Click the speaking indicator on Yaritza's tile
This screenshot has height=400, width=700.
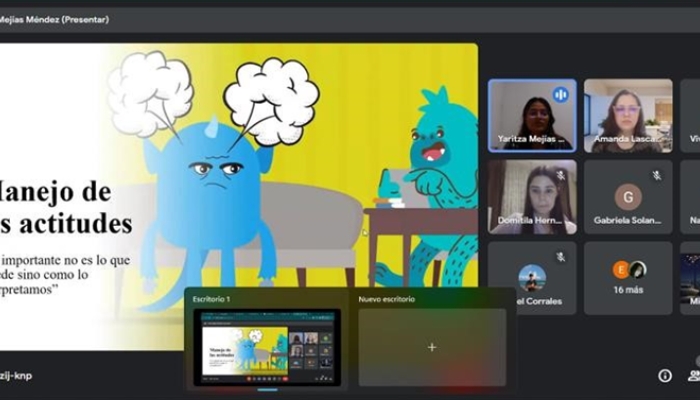[x=560, y=94]
